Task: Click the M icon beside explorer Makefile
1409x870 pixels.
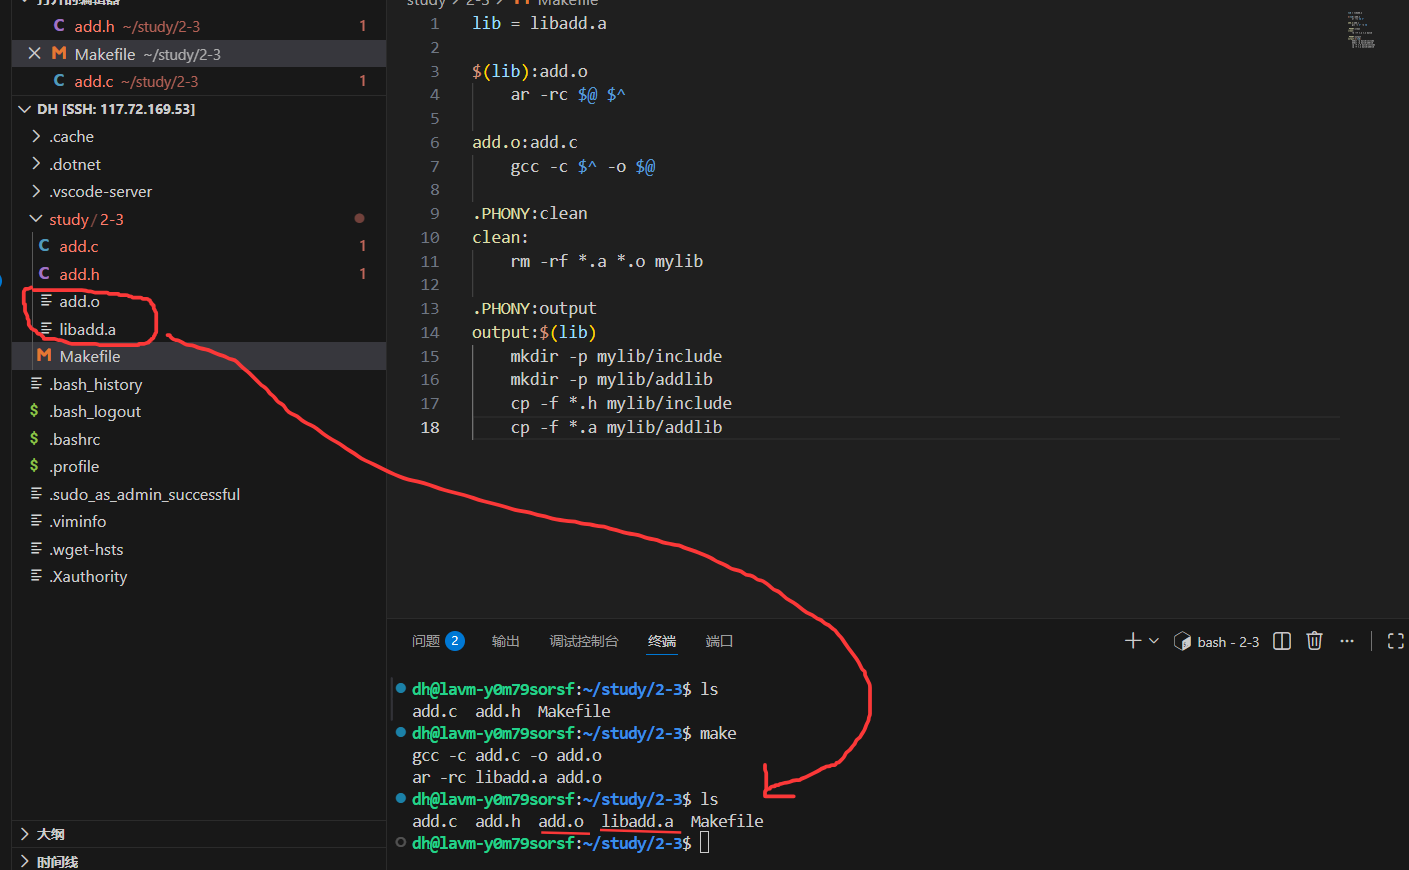Action: click(x=44, y=356)
